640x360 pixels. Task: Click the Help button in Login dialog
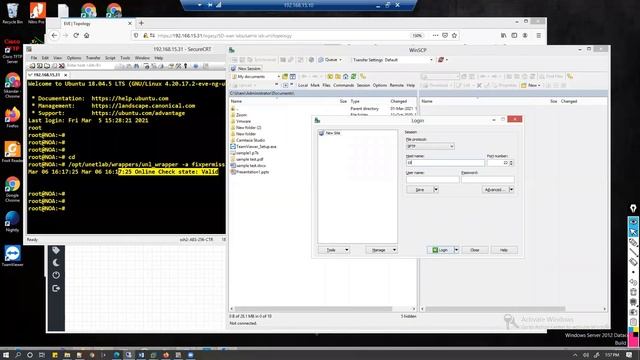504,250
